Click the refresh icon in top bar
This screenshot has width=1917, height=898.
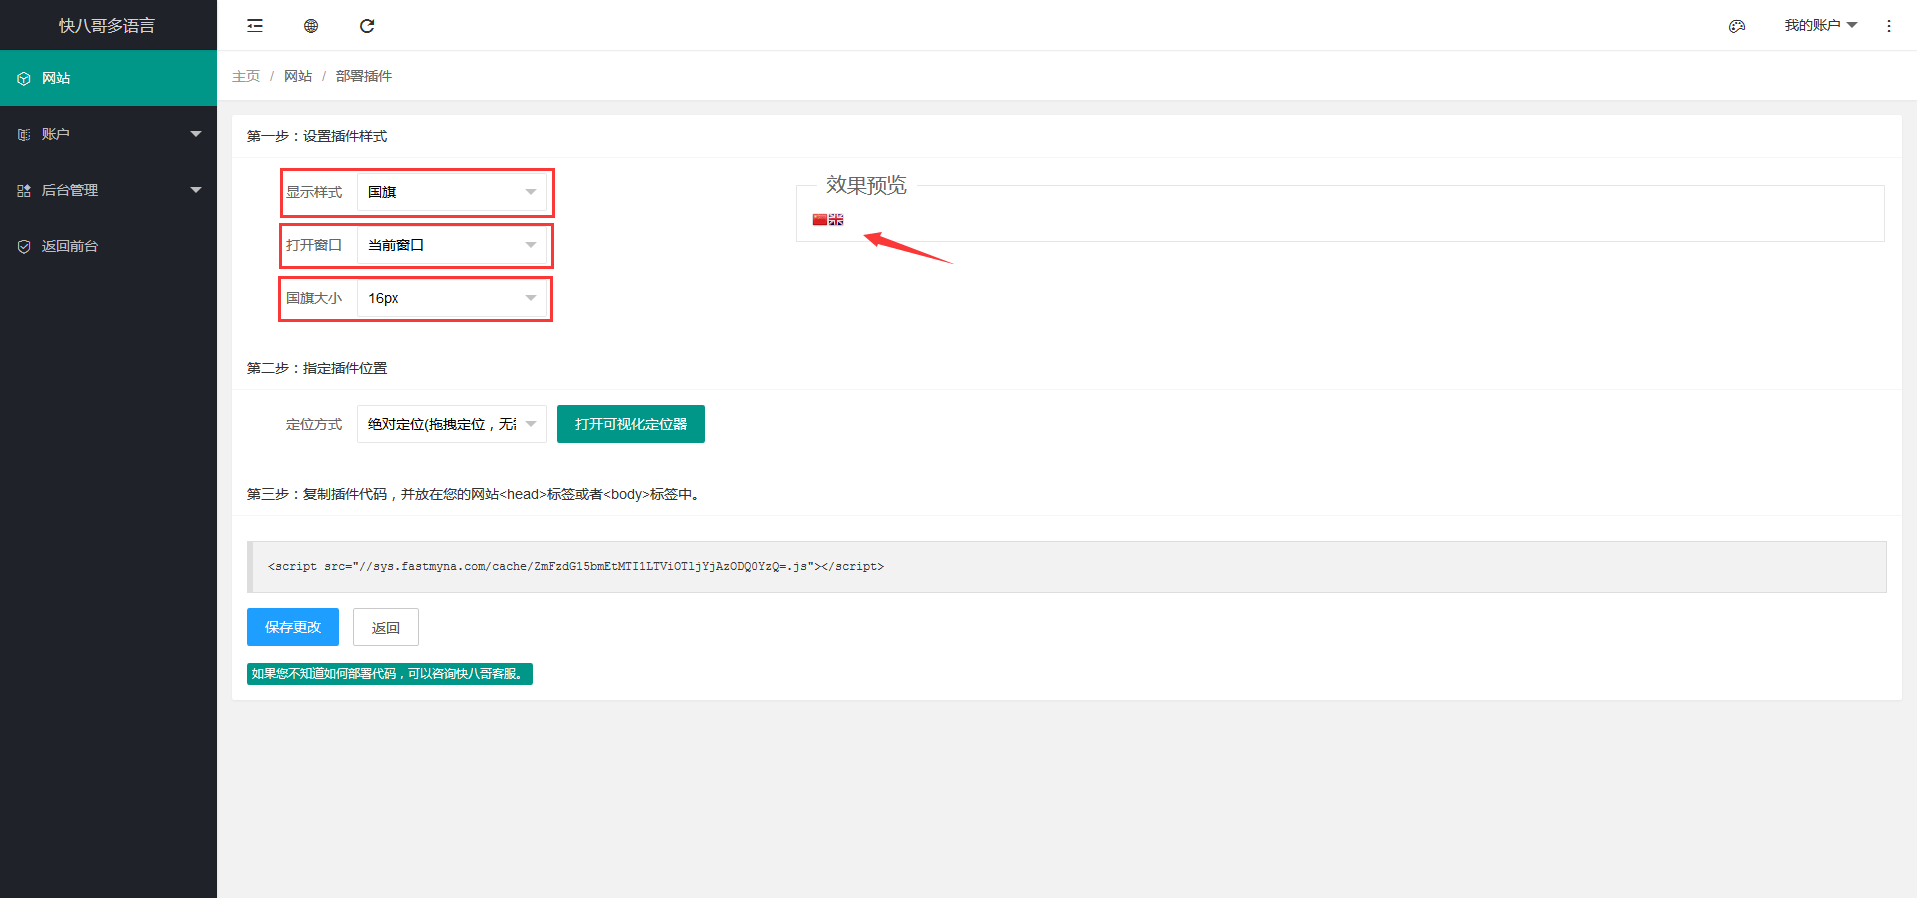(x=367, y=26)
